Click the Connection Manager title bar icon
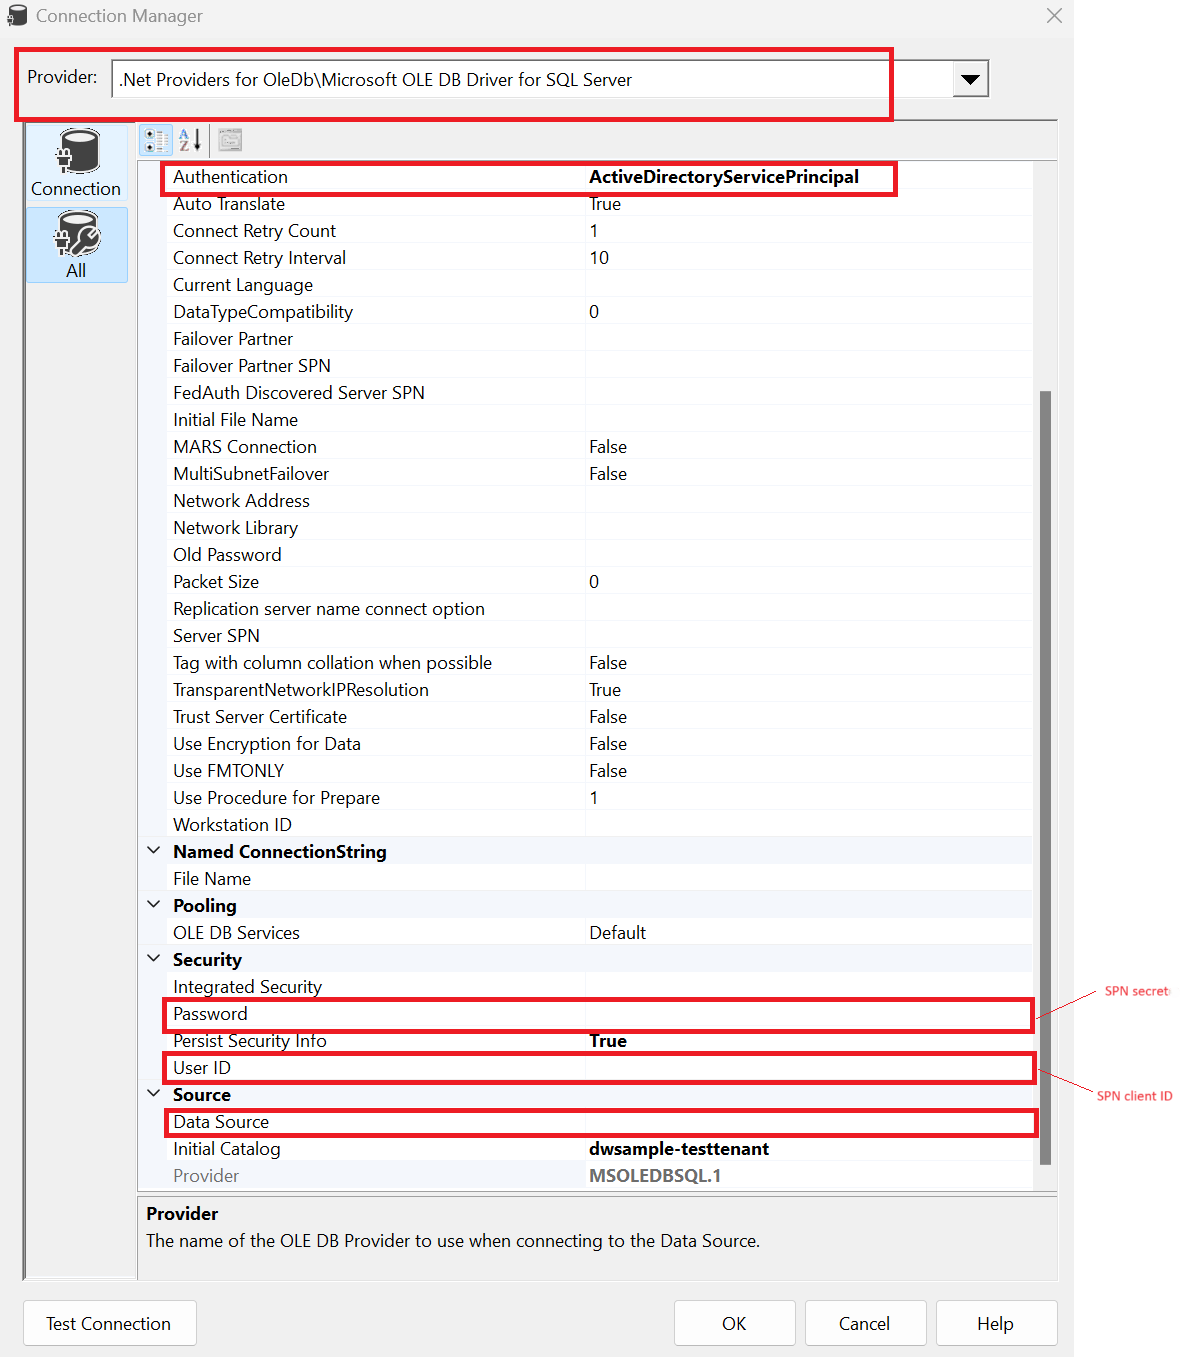Screen dimensions: 1194x1357 pyautogui.click(x=17, y=16)
